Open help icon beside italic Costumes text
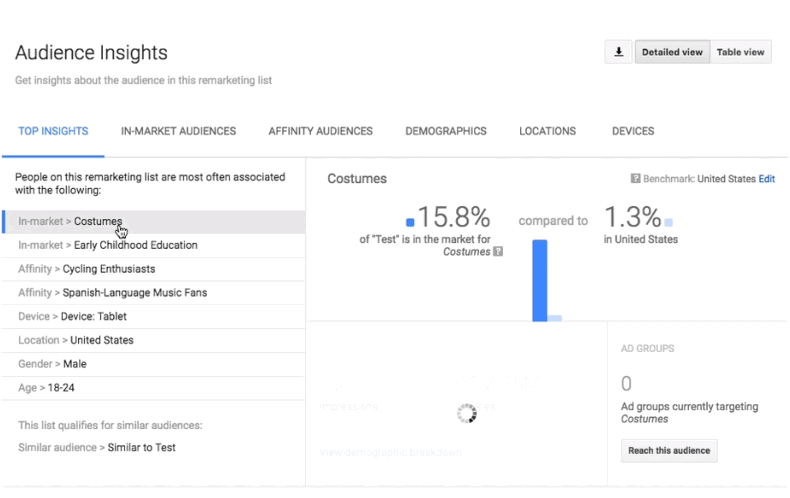 click(498, 252)
